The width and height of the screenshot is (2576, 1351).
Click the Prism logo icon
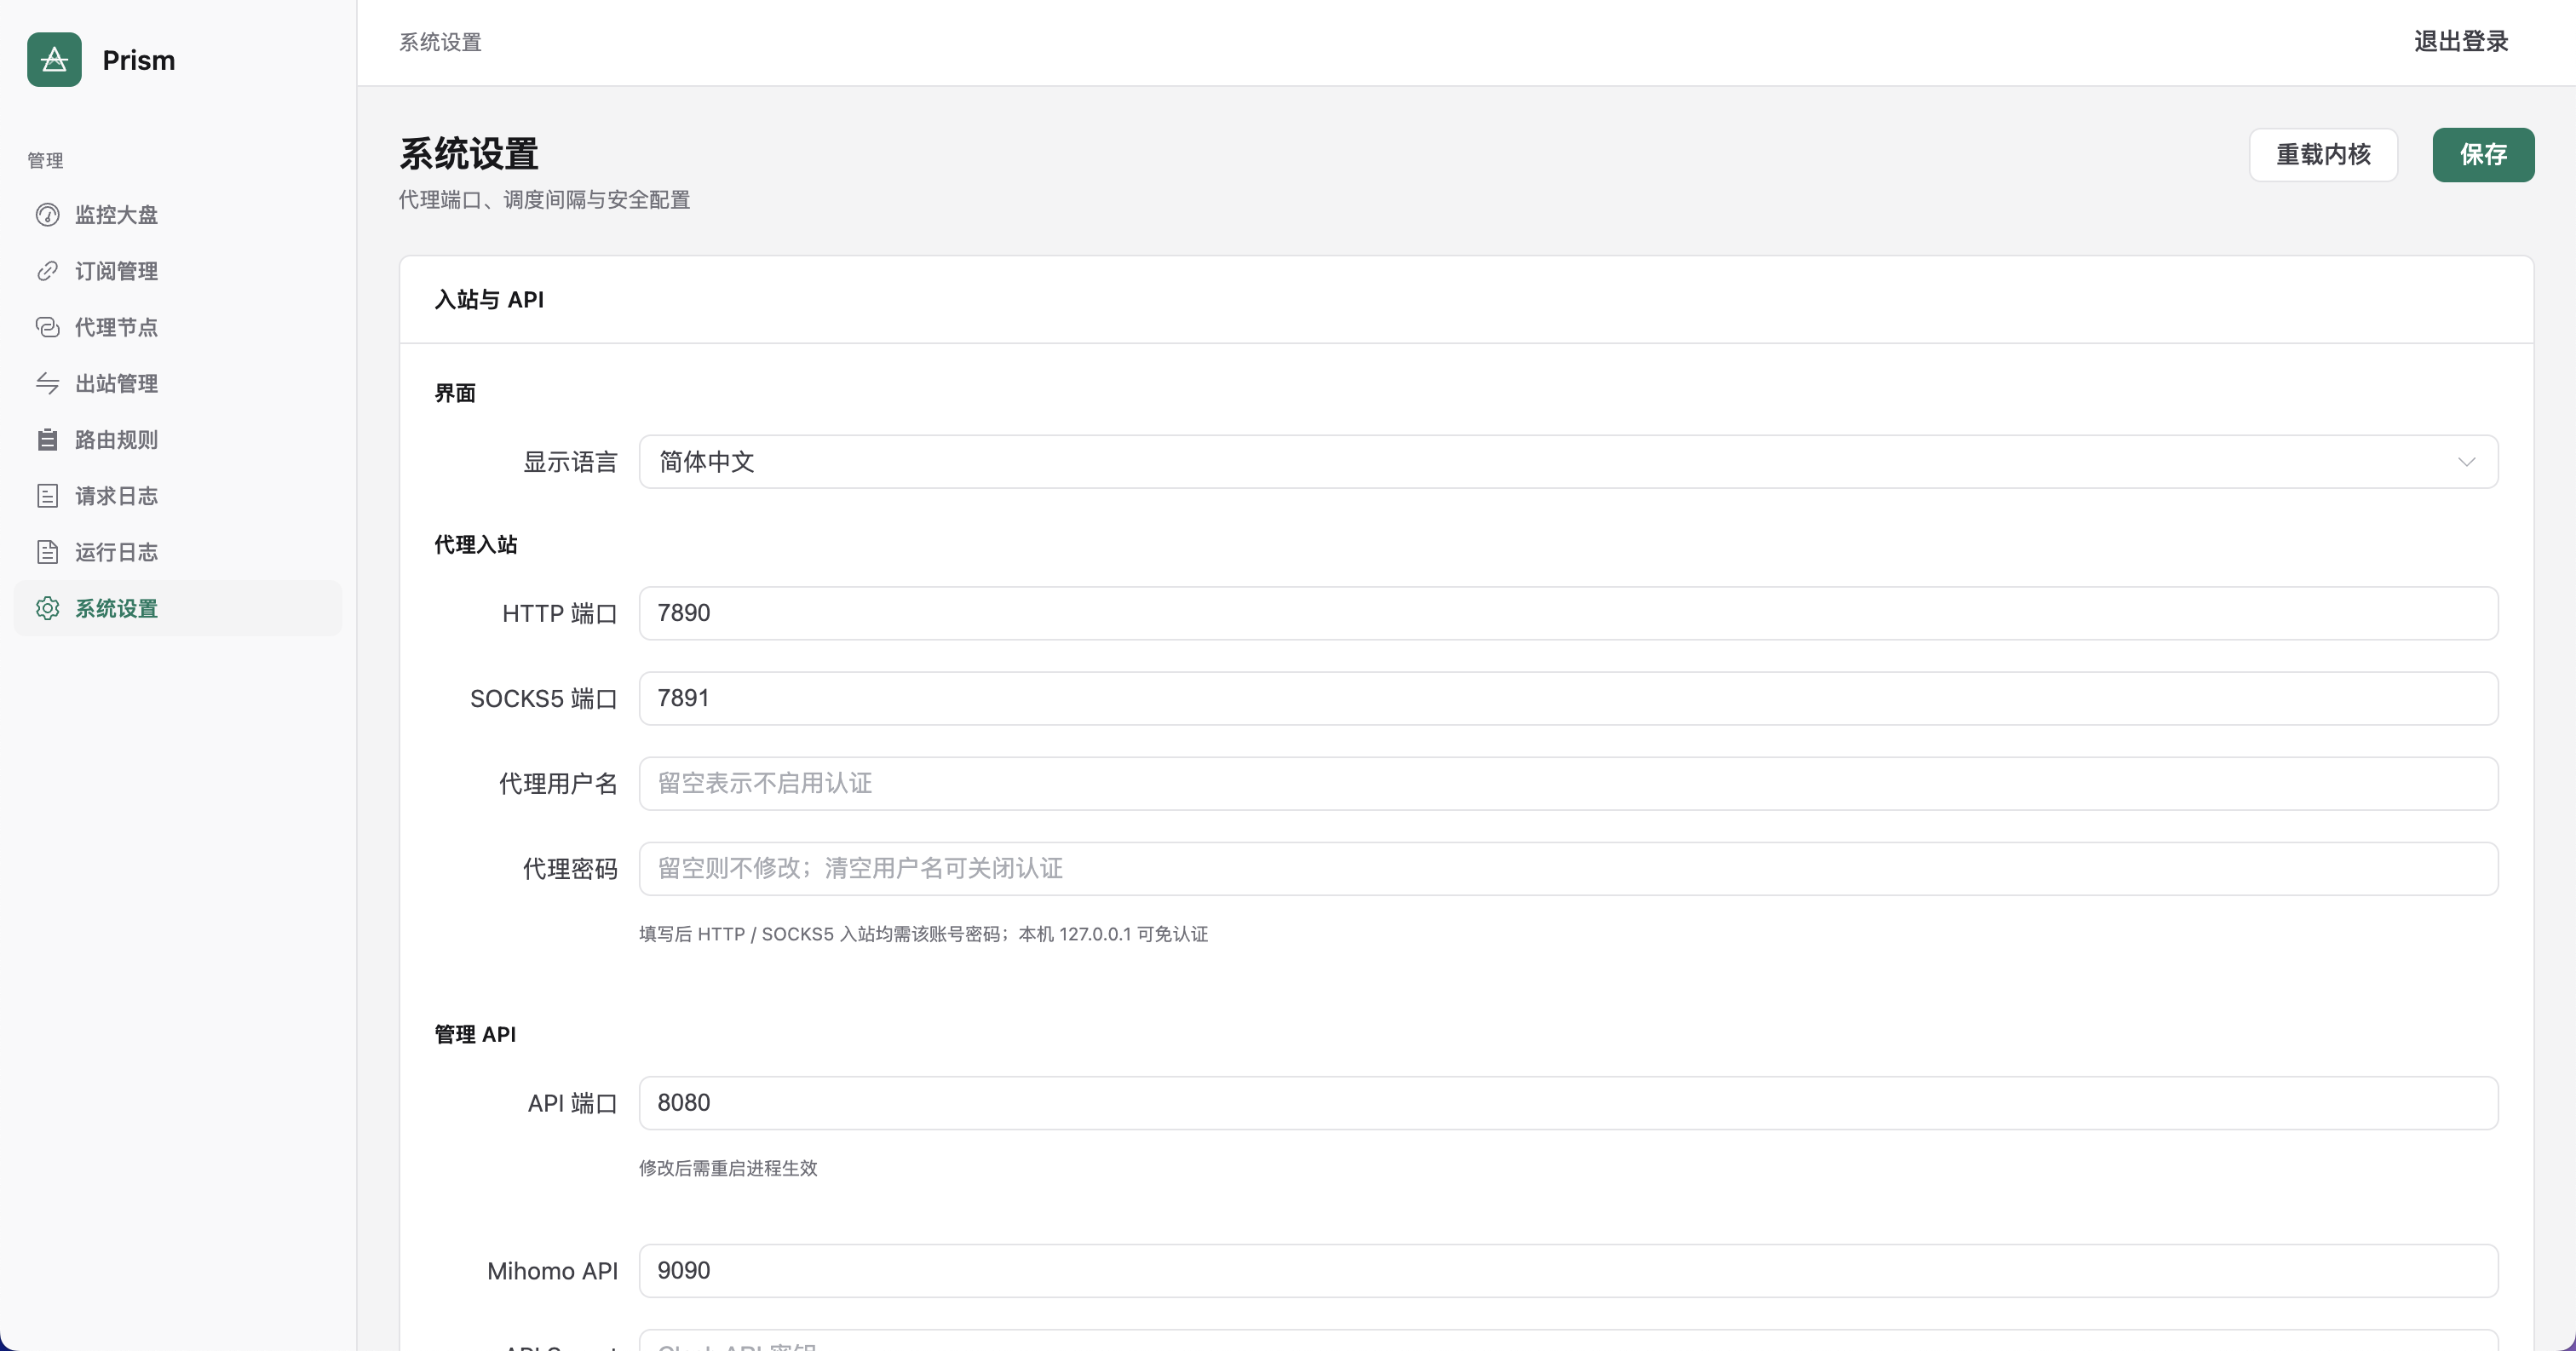pos(54,60)
